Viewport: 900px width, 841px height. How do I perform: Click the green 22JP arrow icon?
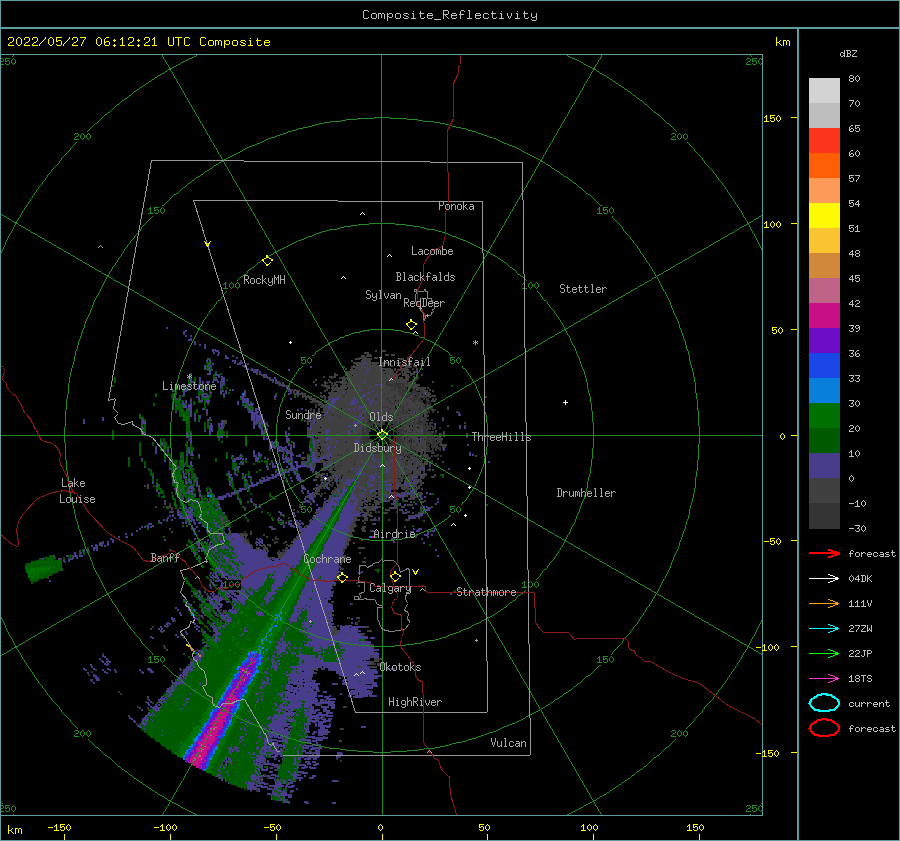point(824,653)
